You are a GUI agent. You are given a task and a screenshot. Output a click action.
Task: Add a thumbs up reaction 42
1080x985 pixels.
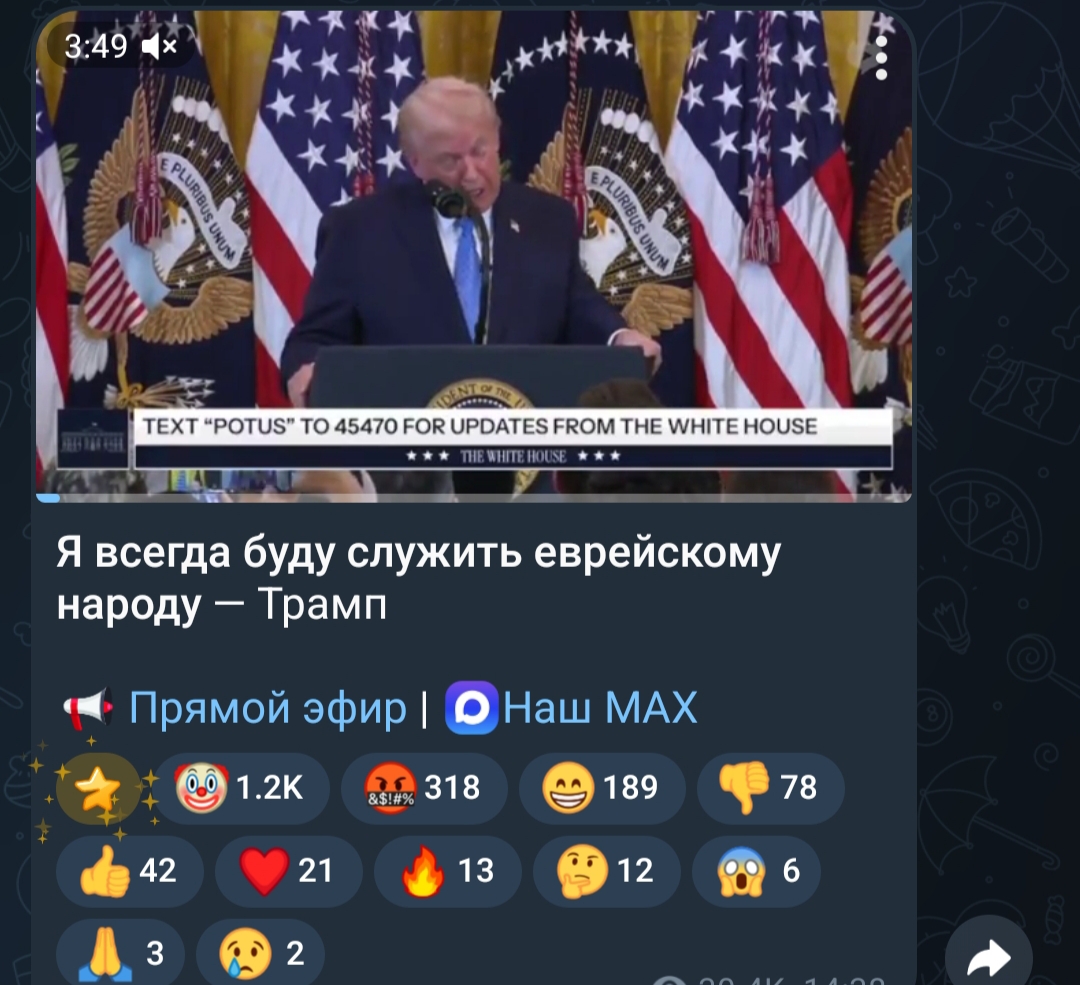pos(129,871)
